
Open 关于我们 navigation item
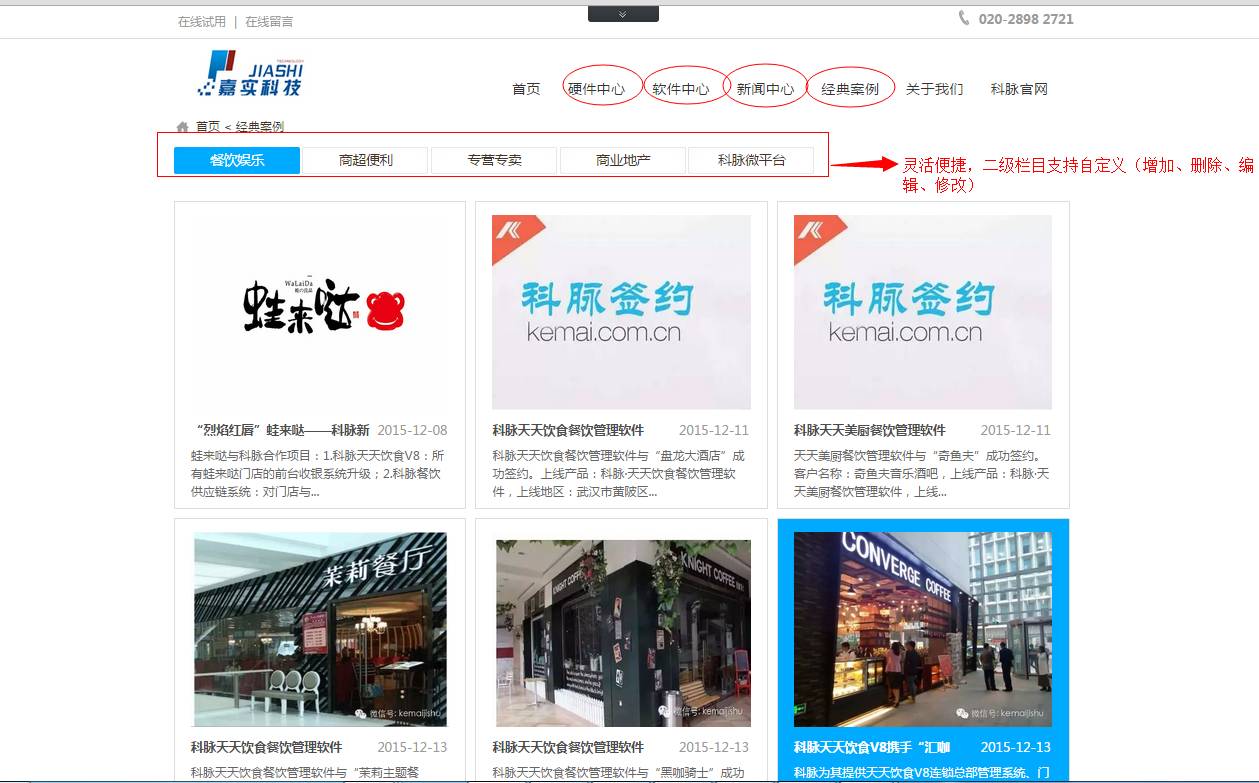tap(934, 89)
